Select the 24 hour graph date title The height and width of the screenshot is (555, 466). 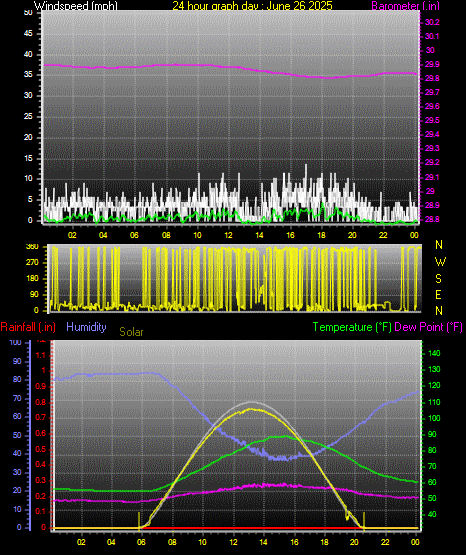[252, 6]
